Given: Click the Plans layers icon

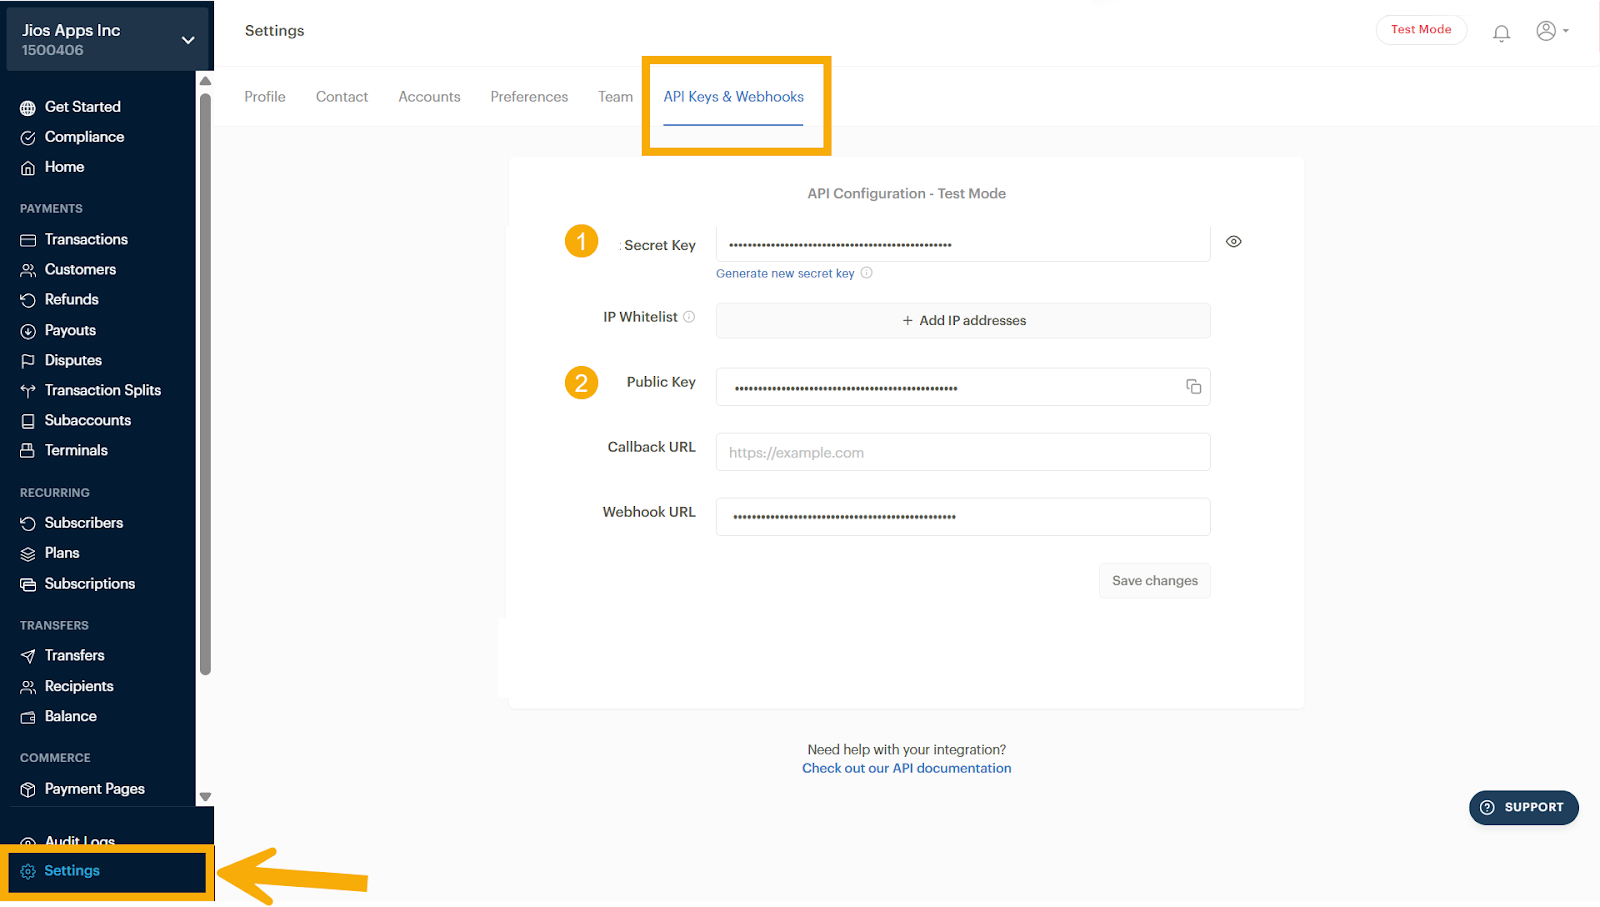Looking at the screenshot, I should (x=28, y=554).
